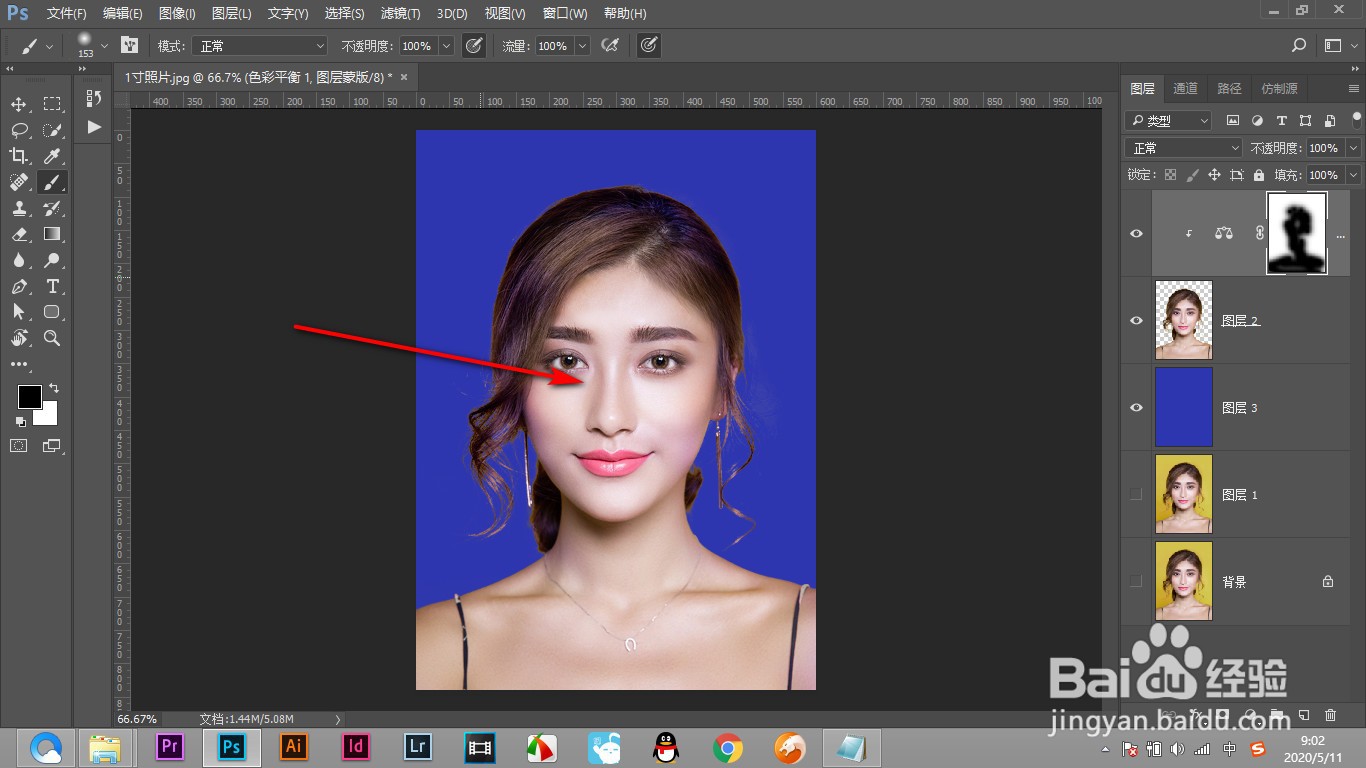Open the brush mode 正常 dropdown

pyautogui.click(x=260, y=46)
